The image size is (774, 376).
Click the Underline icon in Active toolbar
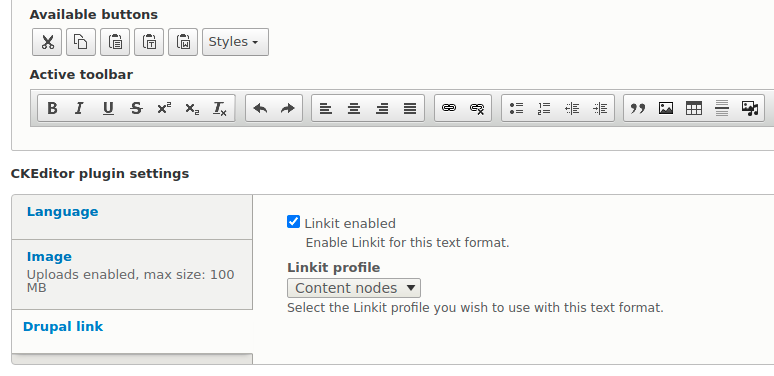108,108
